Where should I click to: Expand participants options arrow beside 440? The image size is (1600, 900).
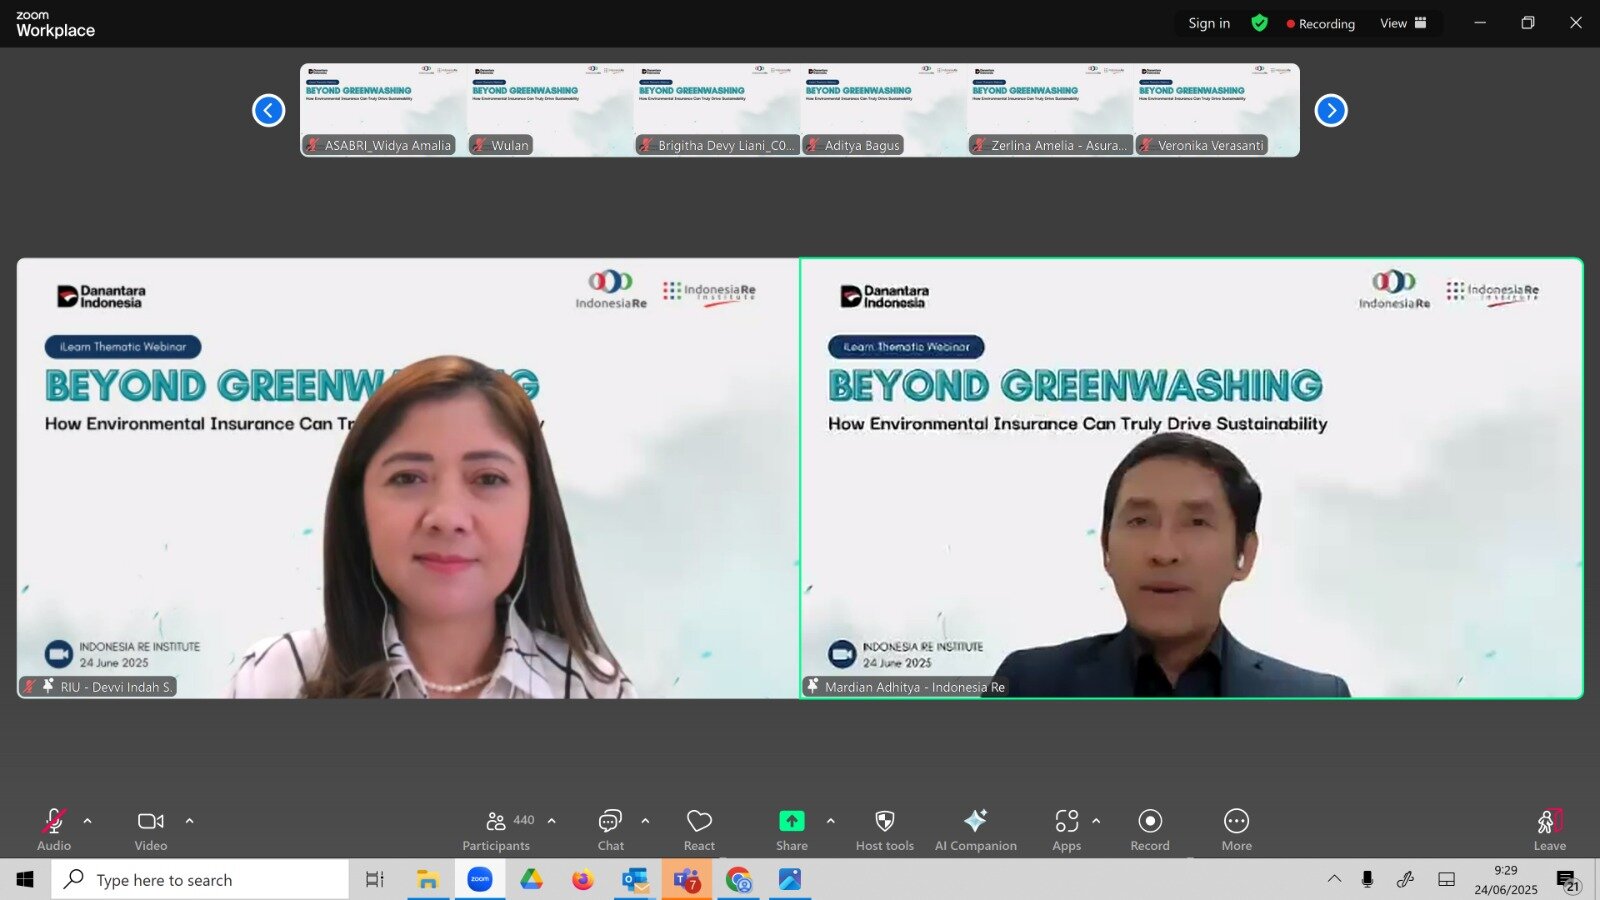[551, 821]
